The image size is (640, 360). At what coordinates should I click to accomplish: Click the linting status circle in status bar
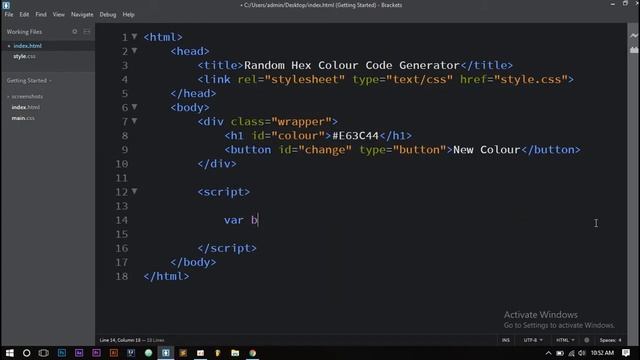587,340
